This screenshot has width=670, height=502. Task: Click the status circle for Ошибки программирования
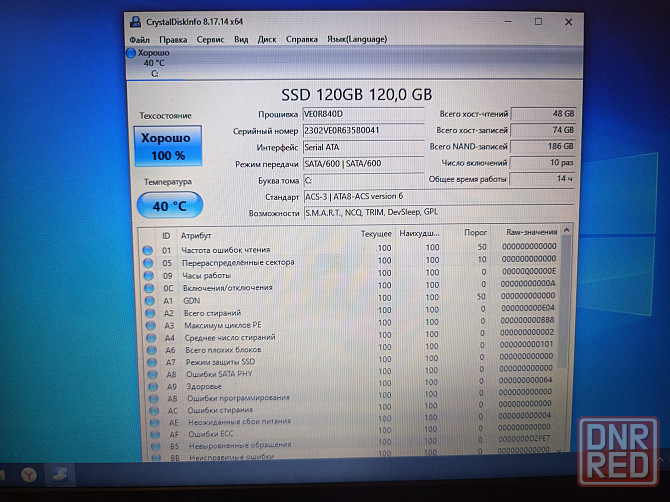153,399
